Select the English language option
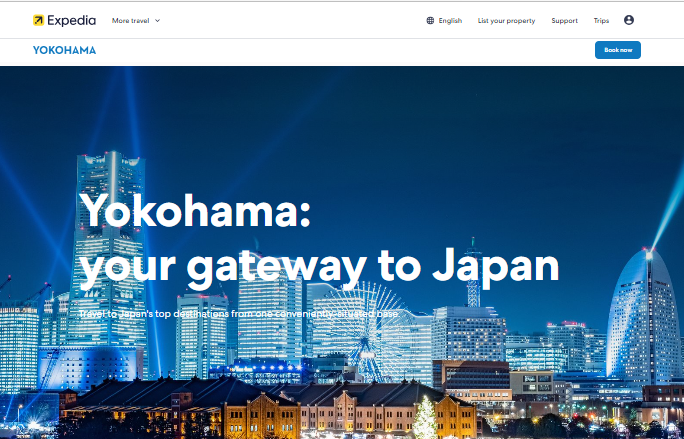 [450, 21]
